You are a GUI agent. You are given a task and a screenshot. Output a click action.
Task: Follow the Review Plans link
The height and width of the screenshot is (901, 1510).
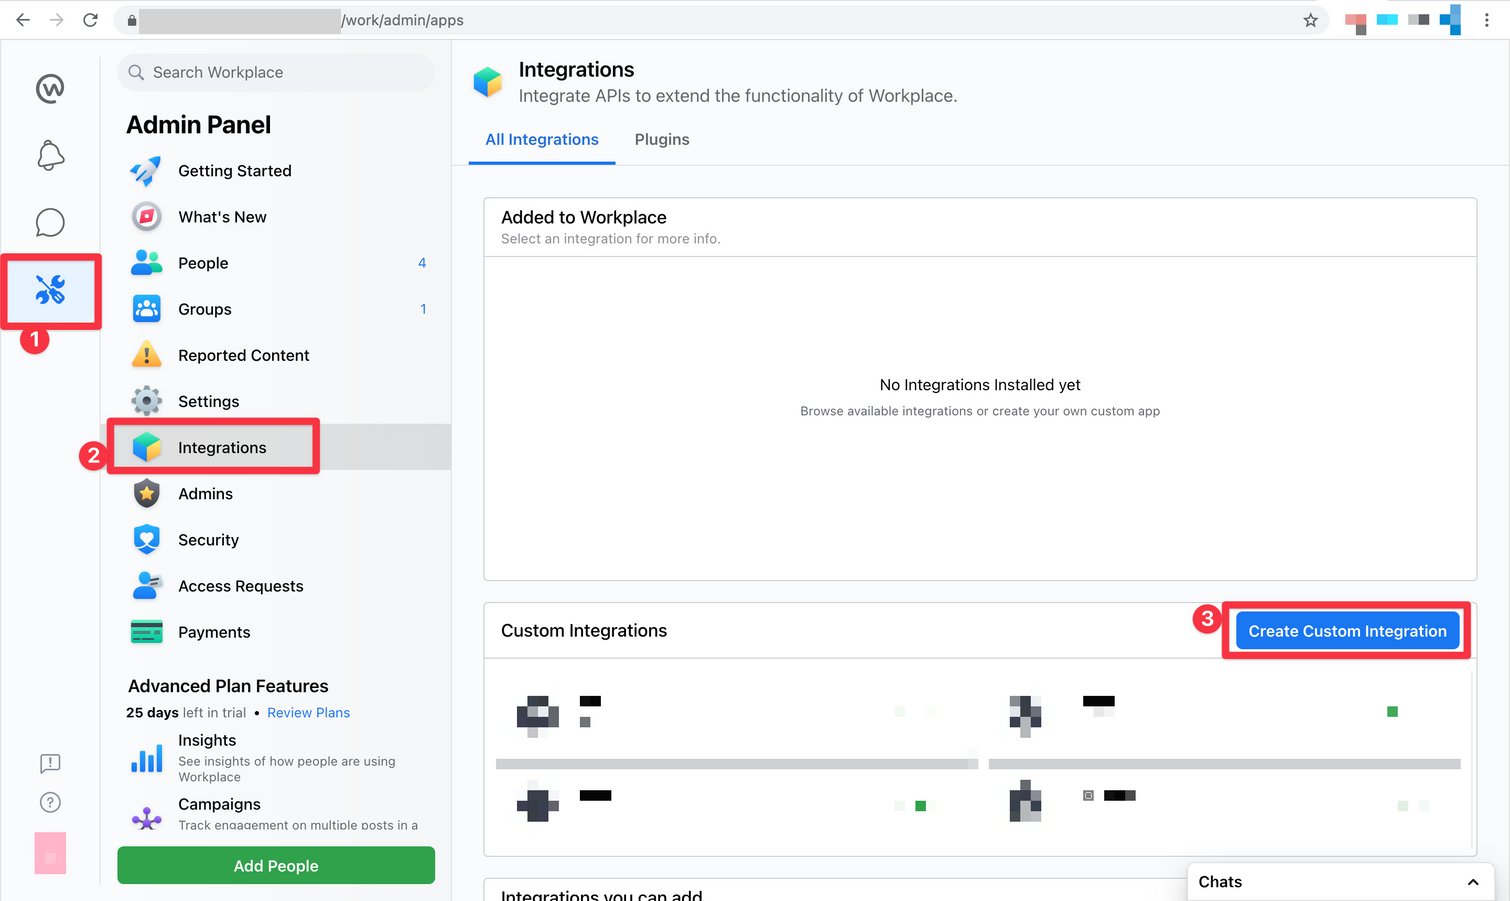click(308, 713)
